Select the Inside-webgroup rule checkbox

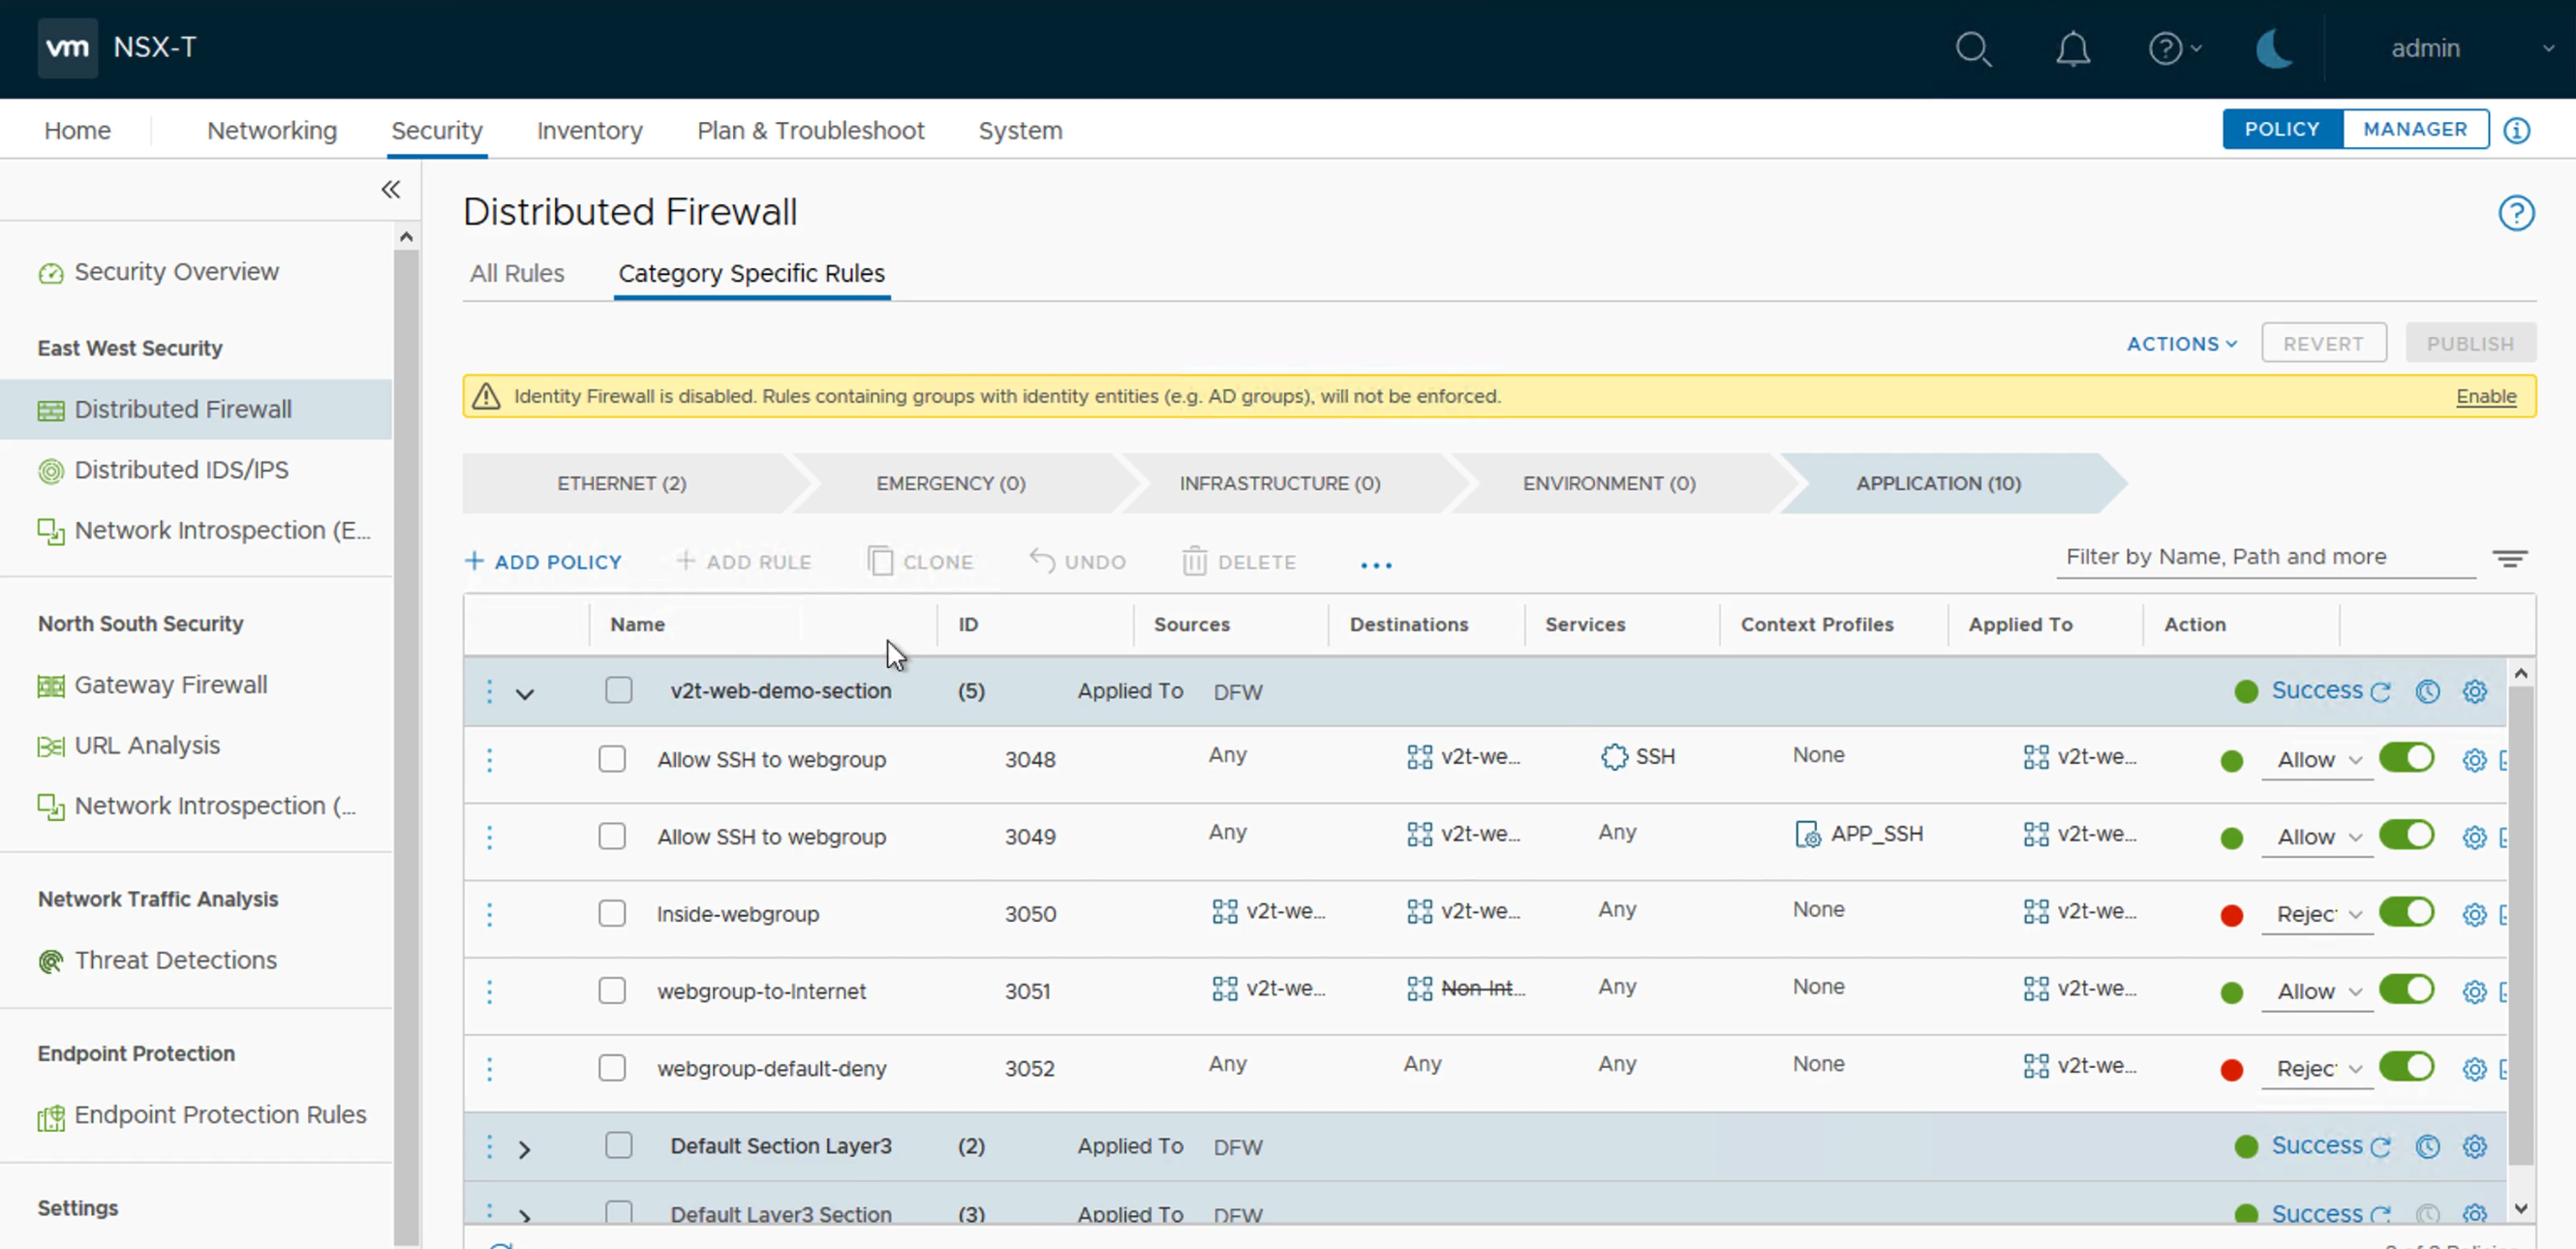click(612, 913)
